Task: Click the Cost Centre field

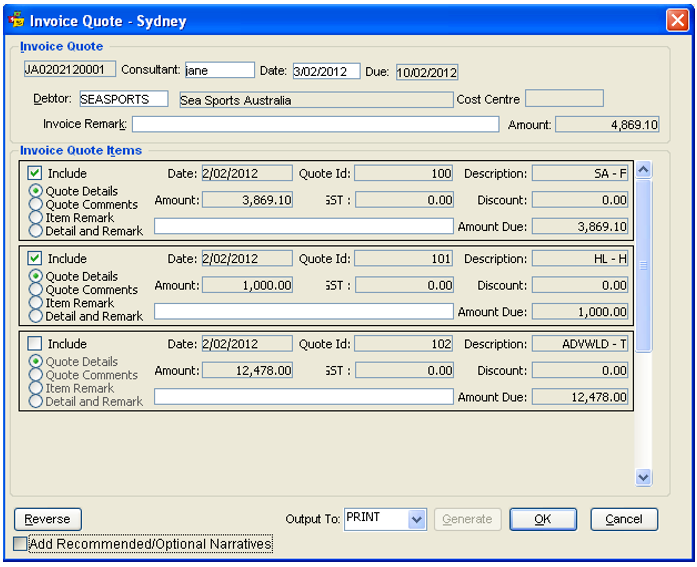Action: (564, 99)
